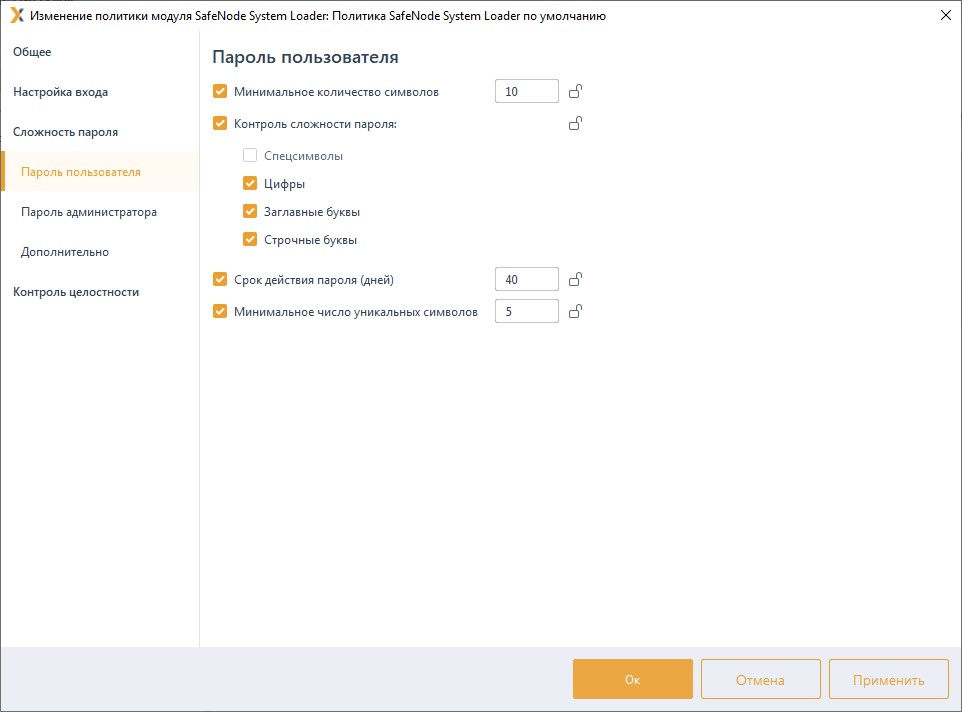Viewport: 962px width, 712px height.
Task: Click lock icon next to minimum character count
Action: (x=575, y=92)
